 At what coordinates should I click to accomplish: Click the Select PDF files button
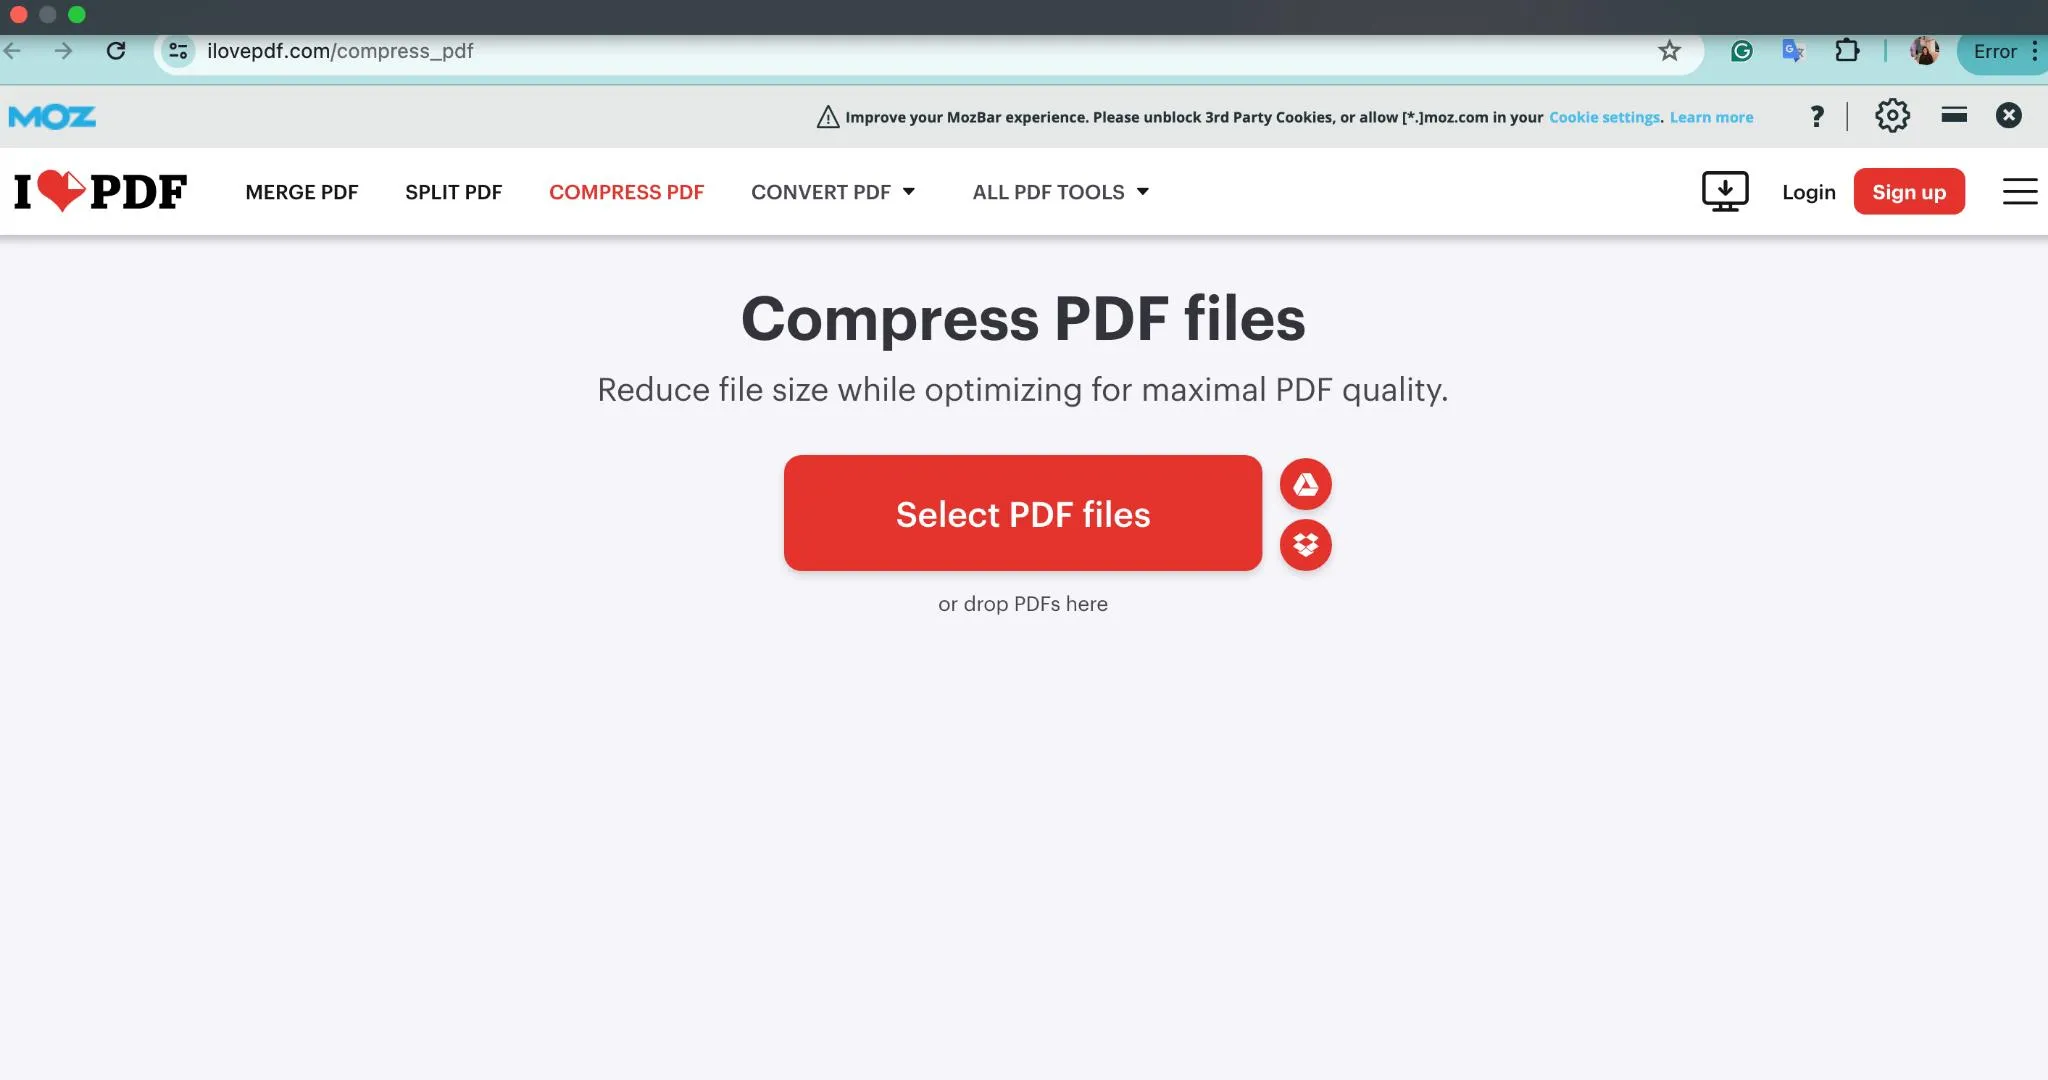1023,512
